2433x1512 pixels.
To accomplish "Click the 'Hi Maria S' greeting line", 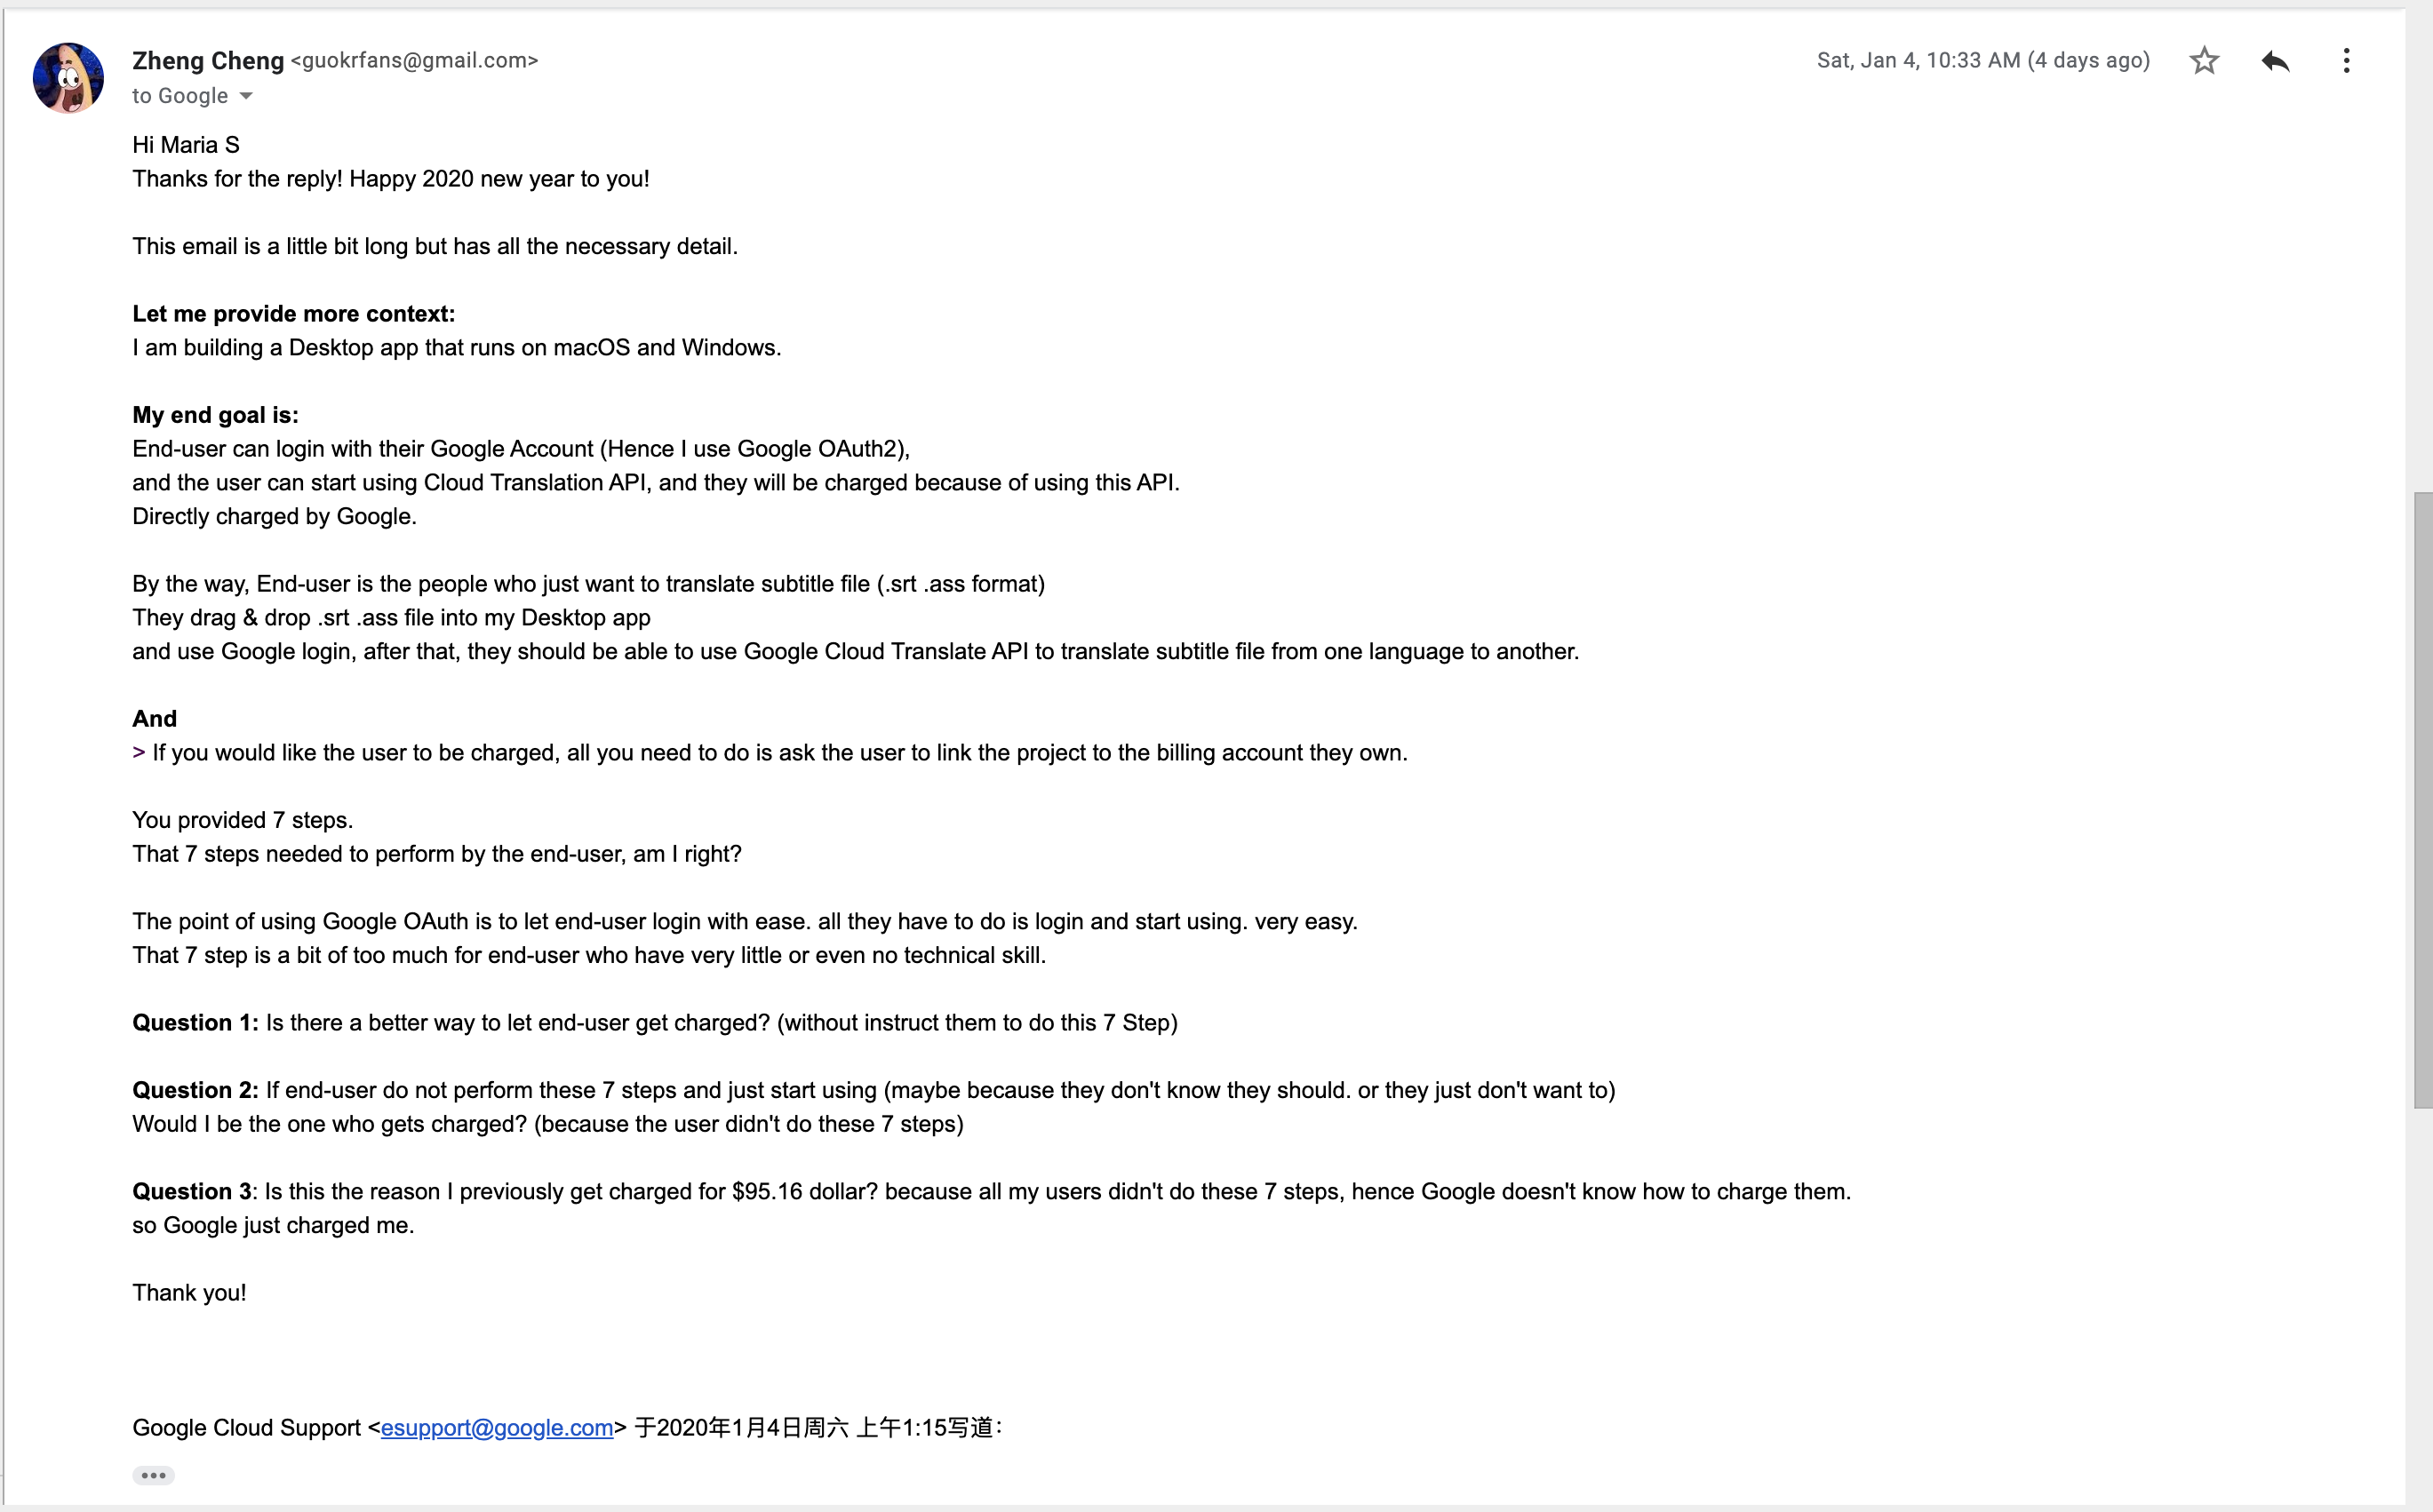I will [x=186, y=145].
